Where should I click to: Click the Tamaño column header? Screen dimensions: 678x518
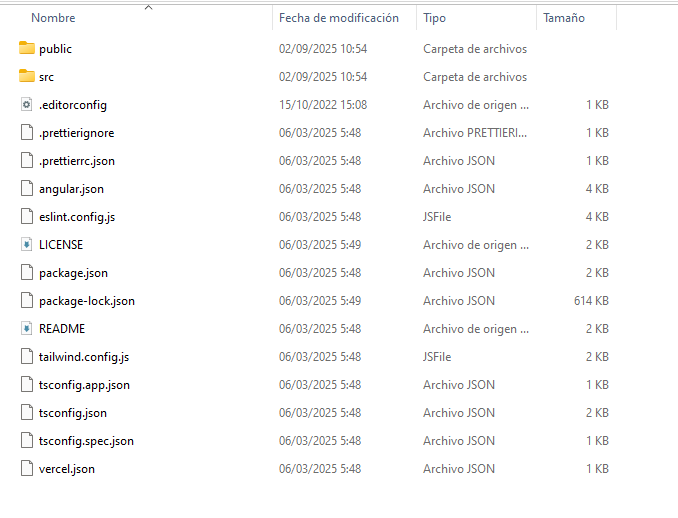[x=564, y=18]
